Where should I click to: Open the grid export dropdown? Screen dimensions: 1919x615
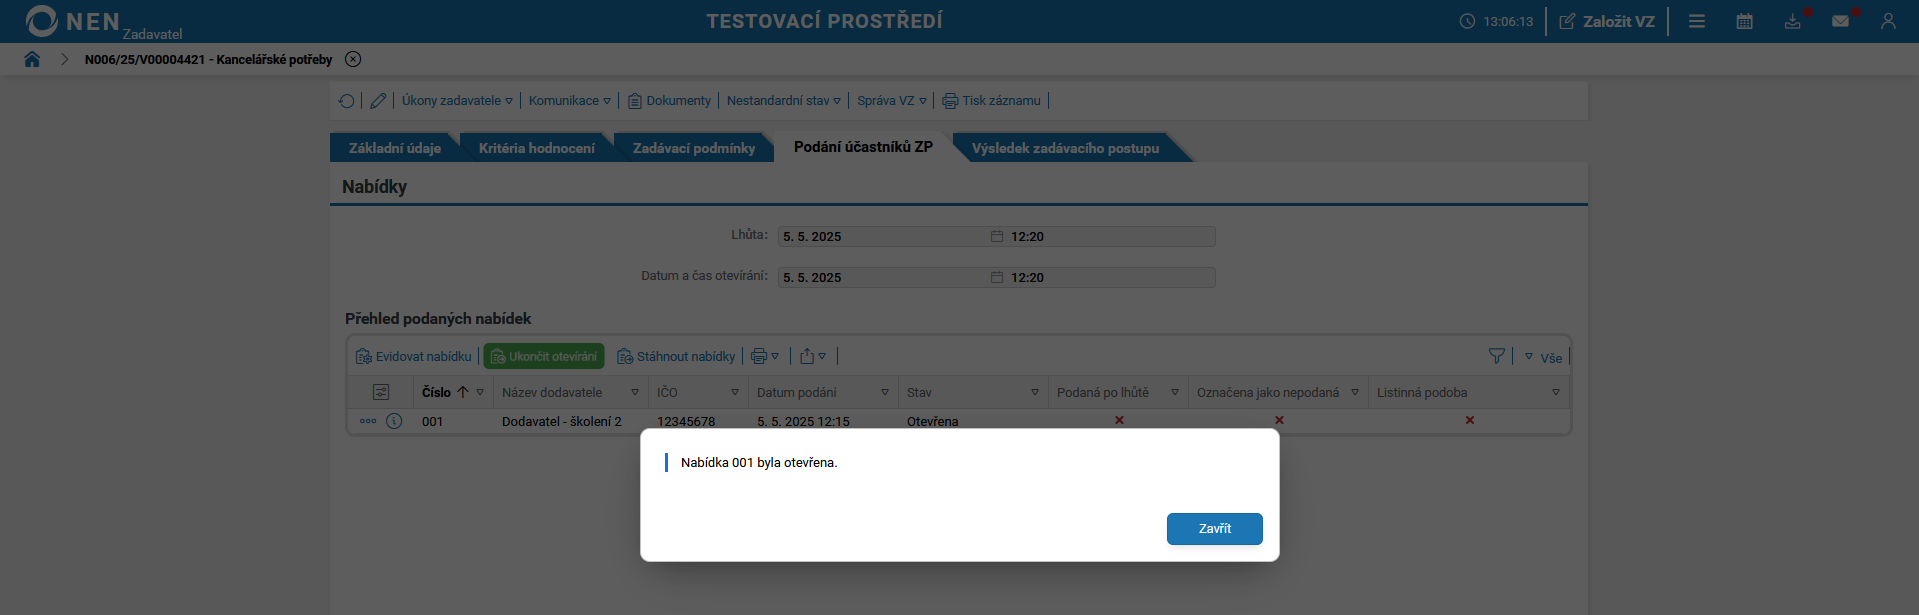[813, 357]
